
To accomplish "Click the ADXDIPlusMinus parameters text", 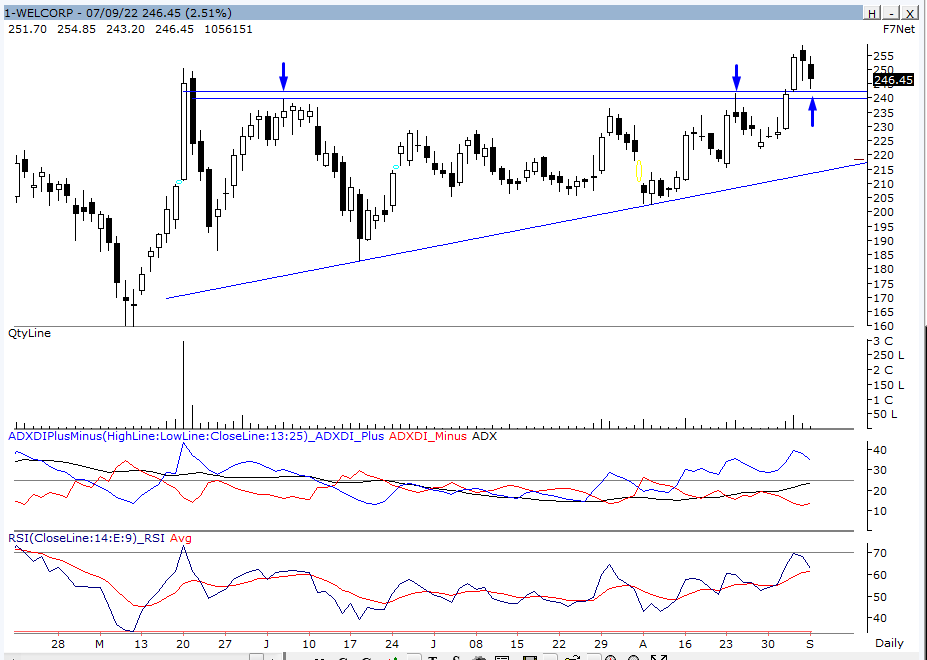I will click(159, 436).
